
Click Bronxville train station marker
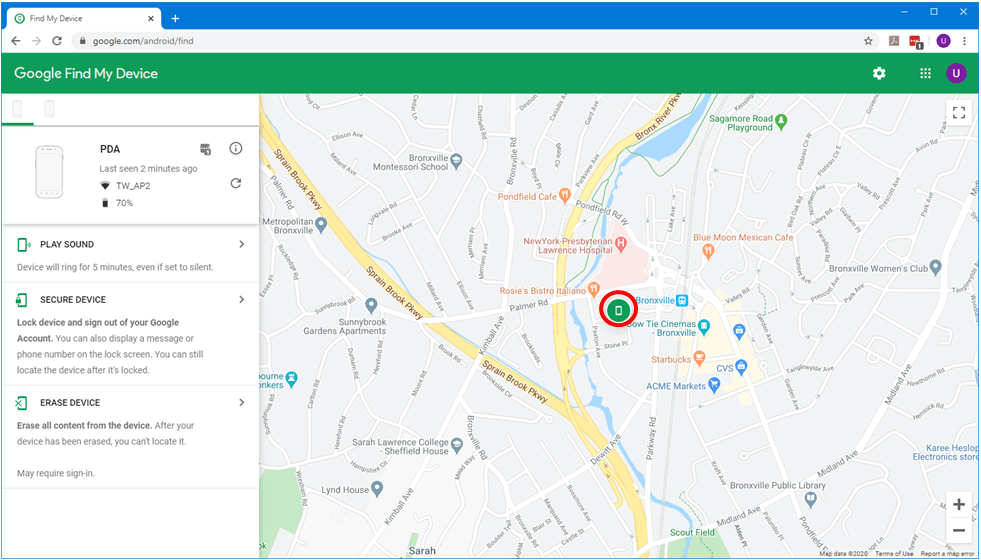tap(682, 300)
